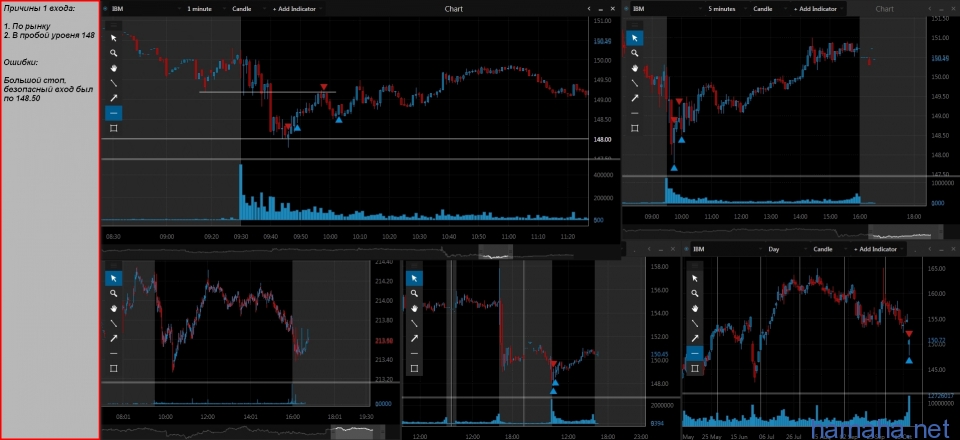Screen dimensions: 960x440
Task: Activate the zoom magnifier in 5 minutes chart
Action: point(634,53)
